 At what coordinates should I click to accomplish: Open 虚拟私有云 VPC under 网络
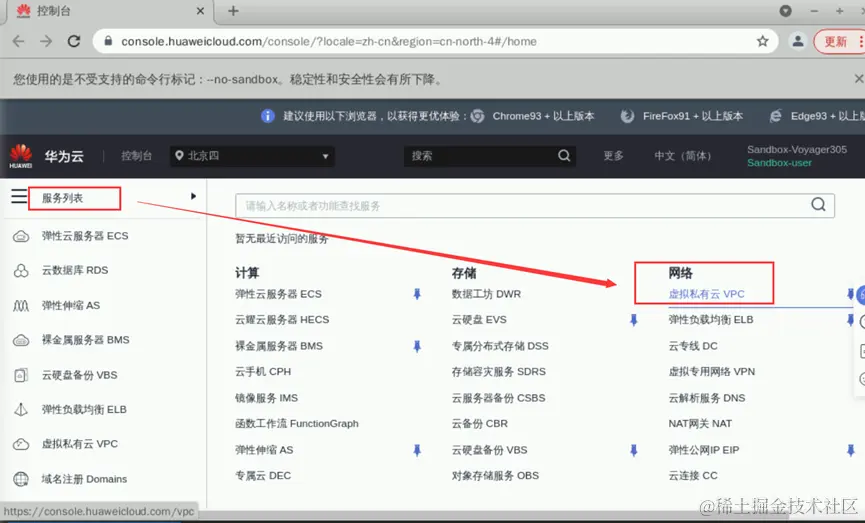click(x=706, y=294)
